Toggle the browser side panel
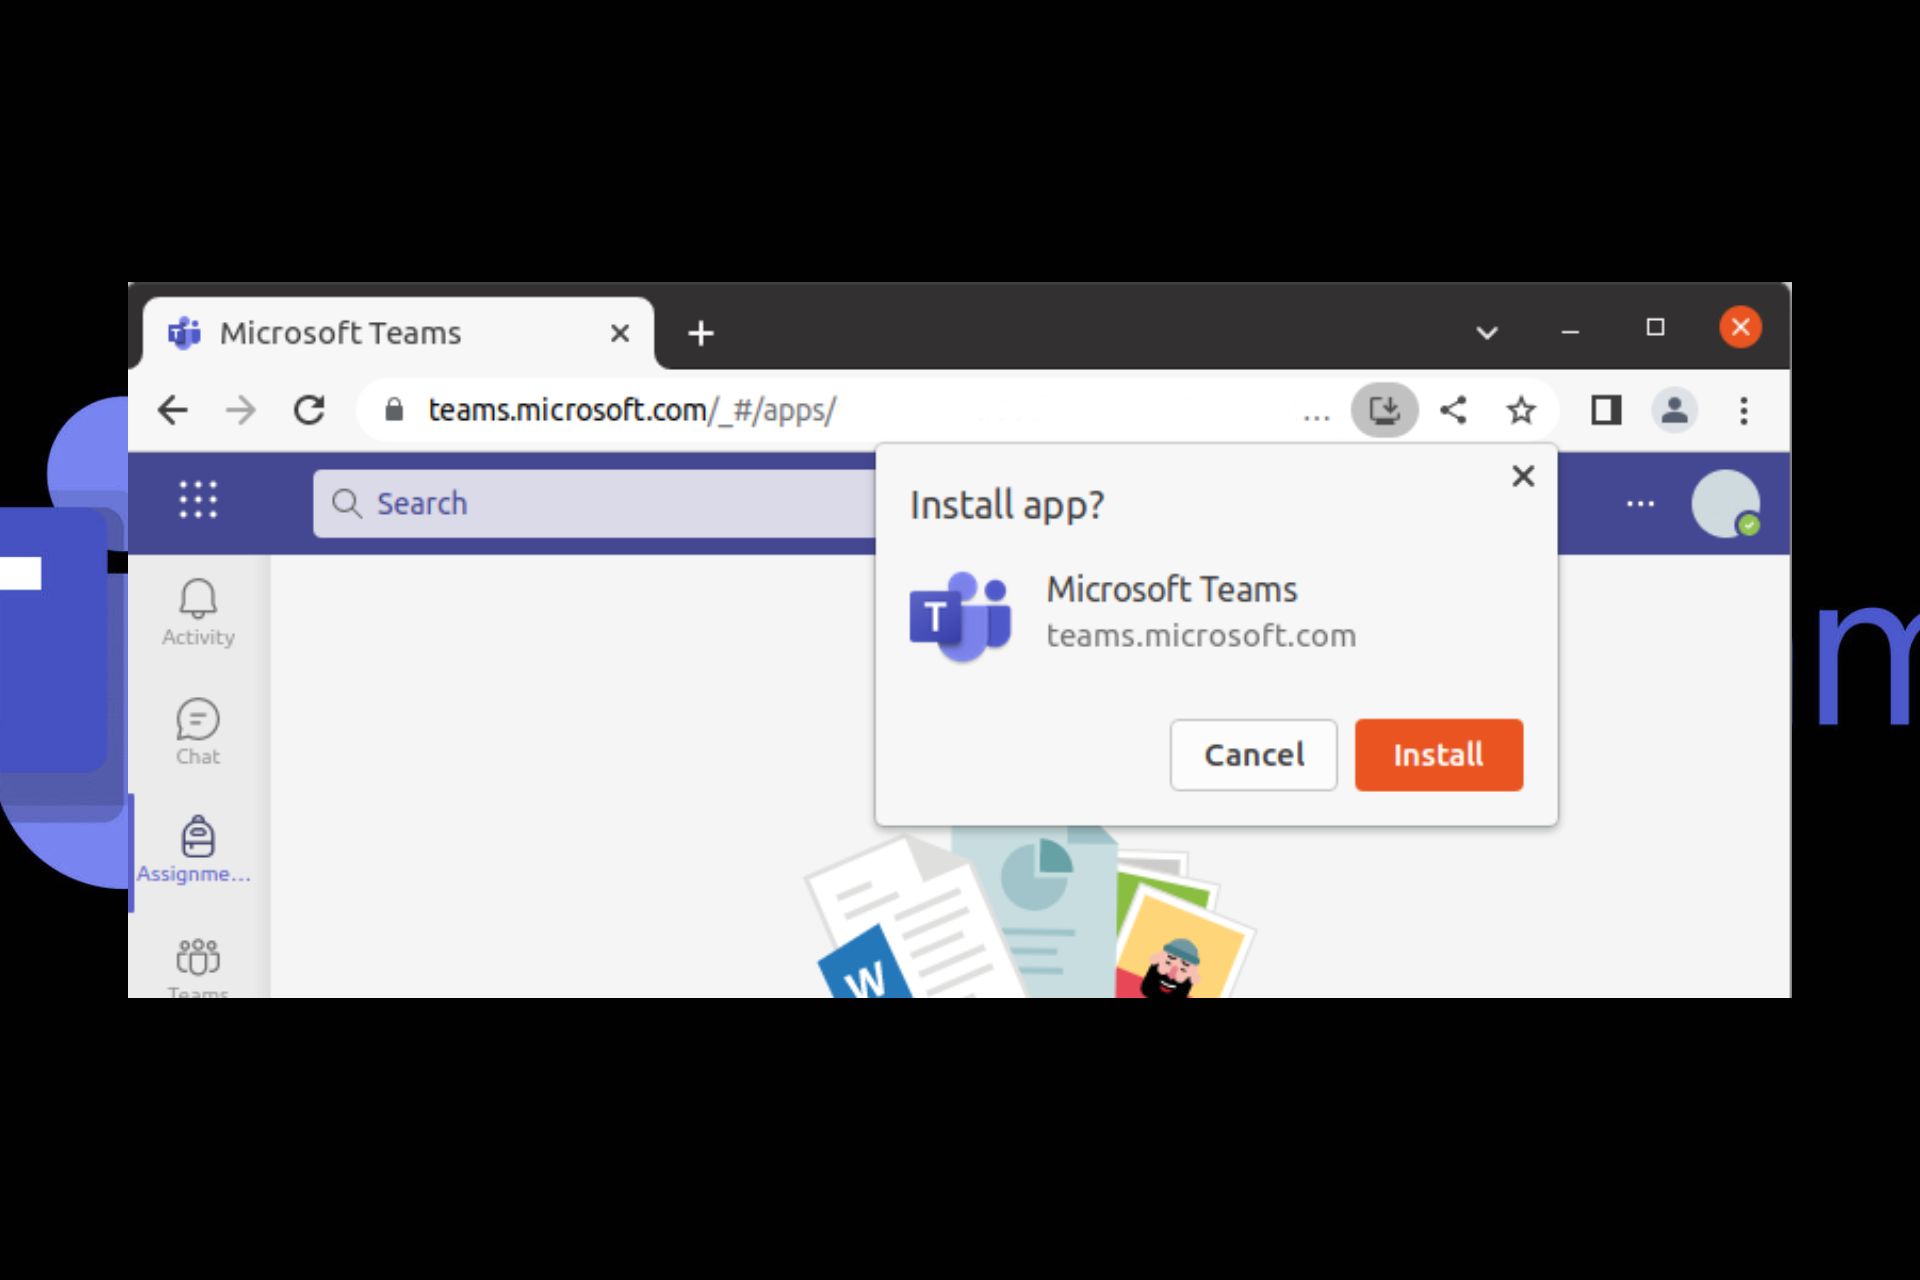The width and height of the screenshot is (1920, 1280). click(x=1606, y=410)
